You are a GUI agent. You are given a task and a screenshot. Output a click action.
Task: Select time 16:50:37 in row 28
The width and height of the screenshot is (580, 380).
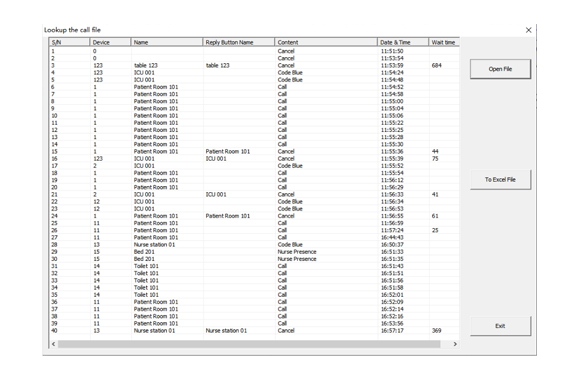pyautogui.click(x=392, y=245)
